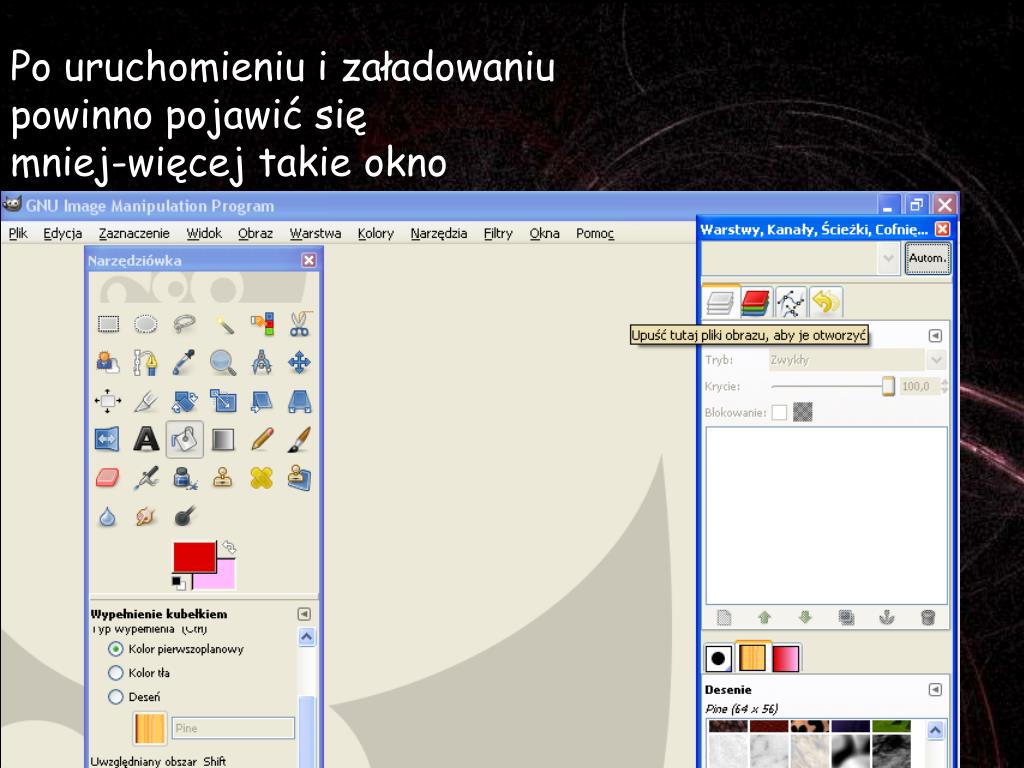Click the red foreground color swatch
The width and height of the screenshot is (1024, 768).
(x=194, y=556)
